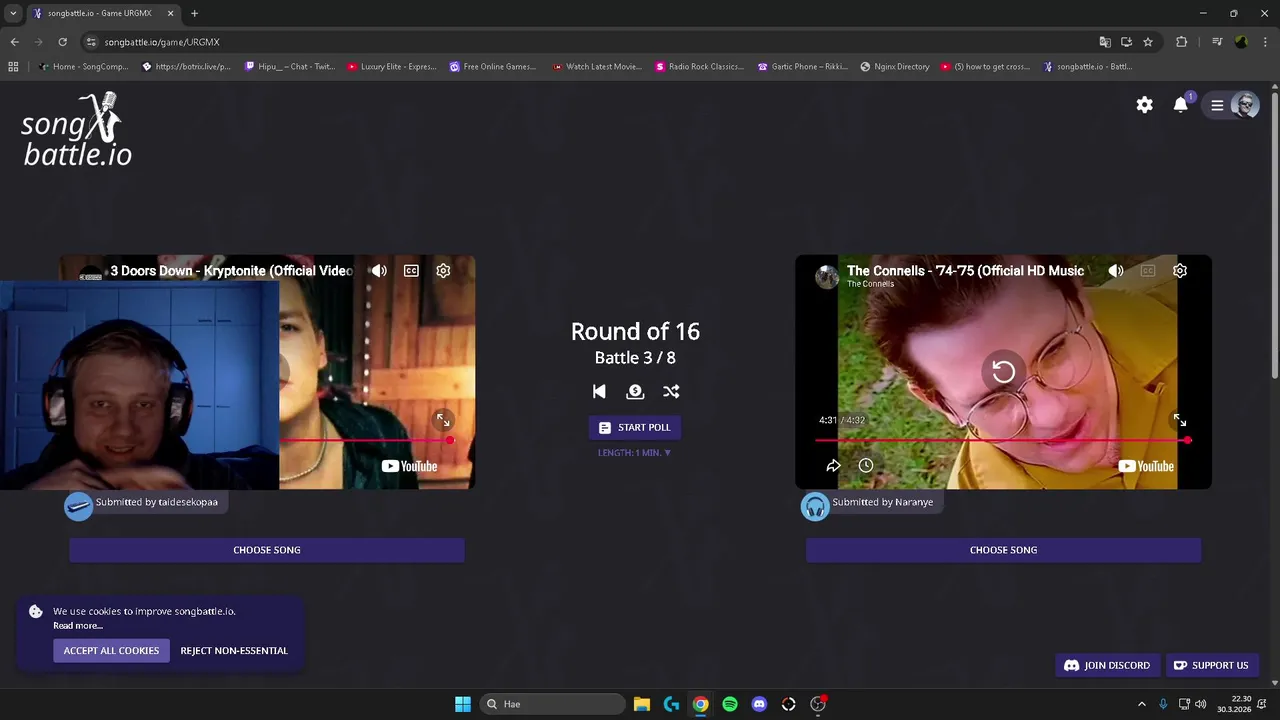Expand Kryptonite video to fullscreen
Screen dimensions: 1280x720
tap(443, 420)
